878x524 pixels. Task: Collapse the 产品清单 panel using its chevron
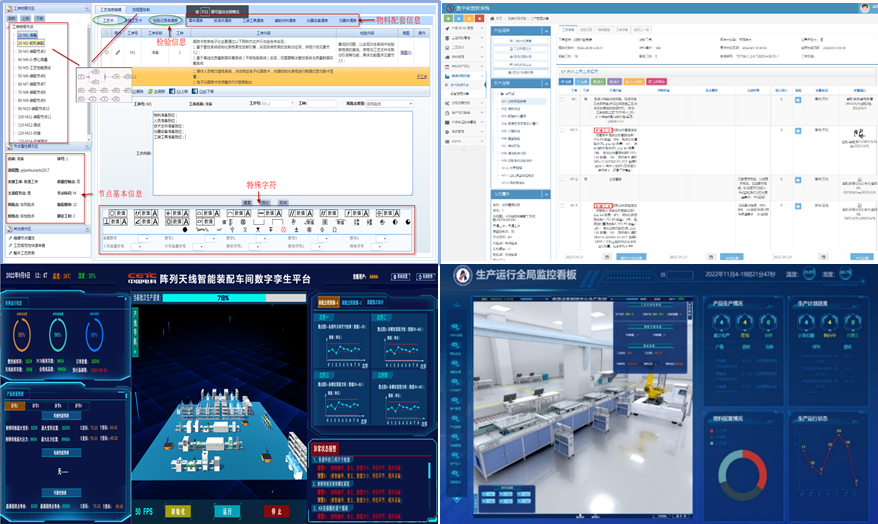[546, 30]
